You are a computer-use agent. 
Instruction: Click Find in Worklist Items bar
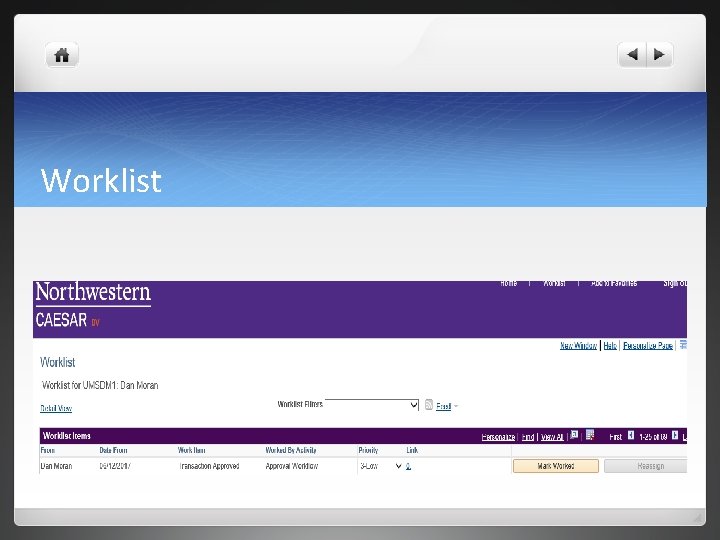point(528,437)
